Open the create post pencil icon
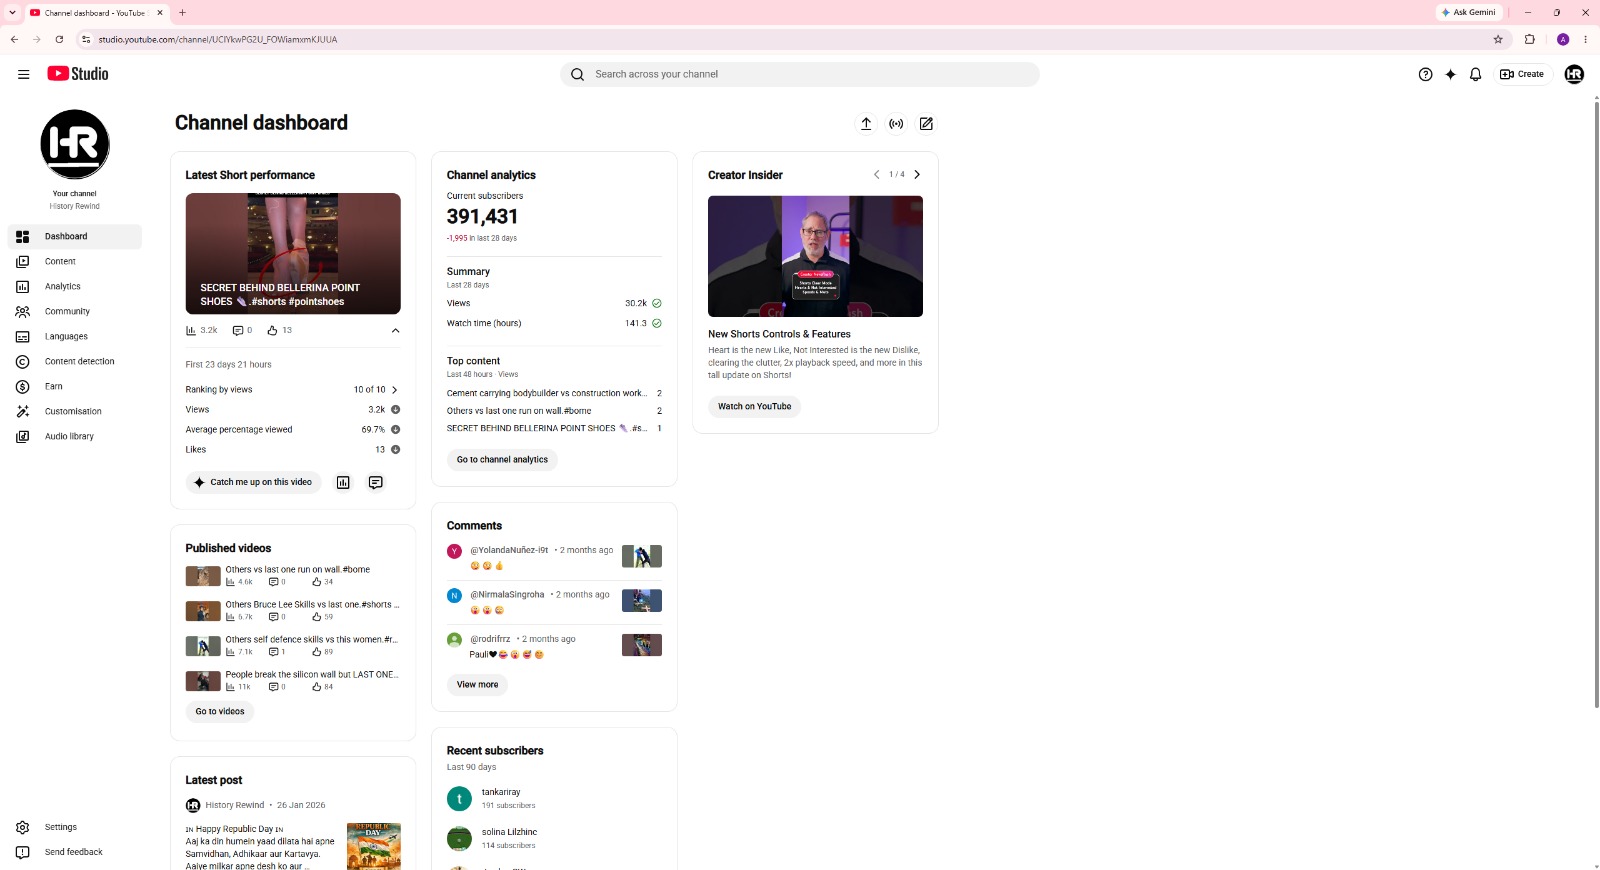 (x=926, y=124)
